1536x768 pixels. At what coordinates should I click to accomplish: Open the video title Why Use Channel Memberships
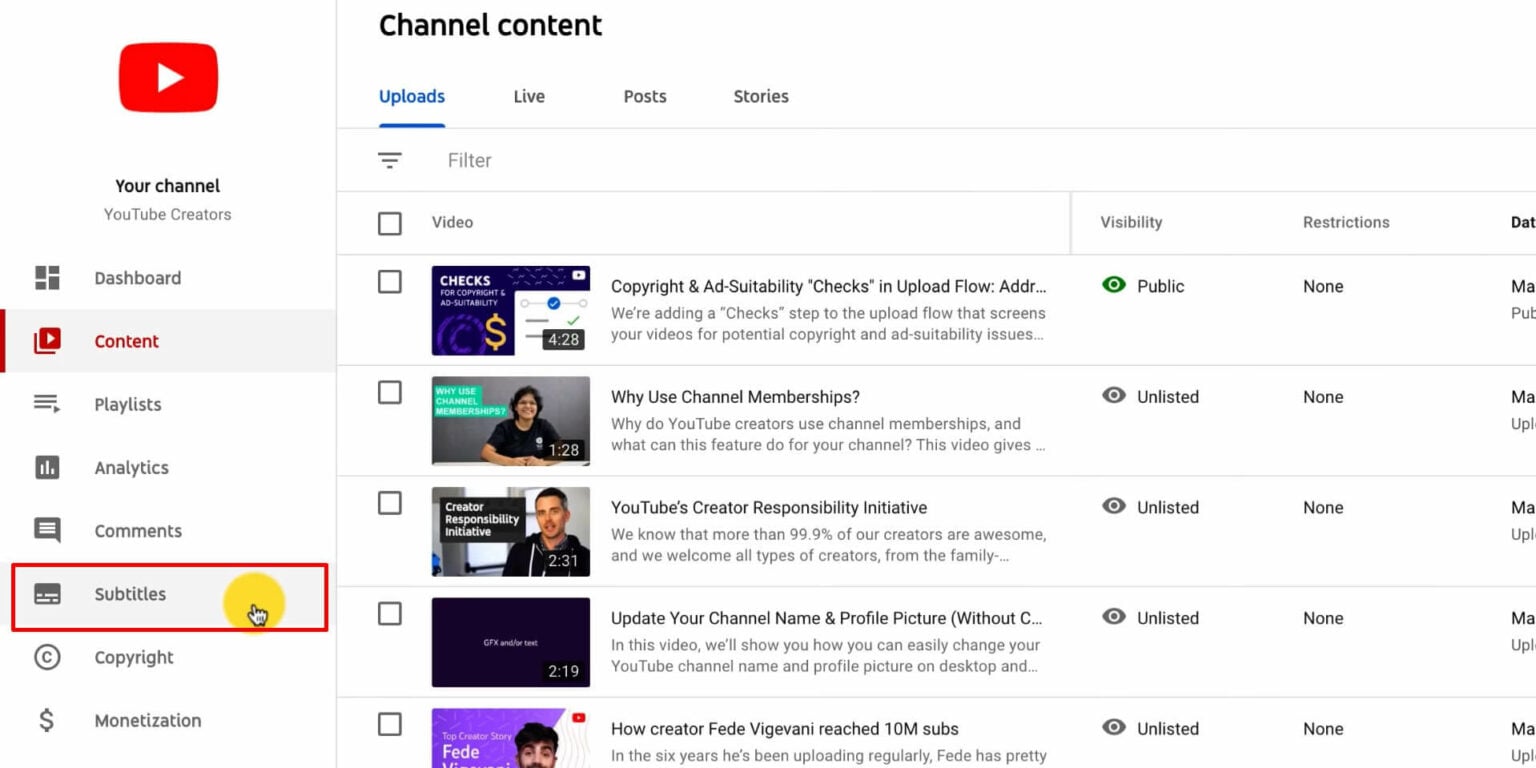735,397
